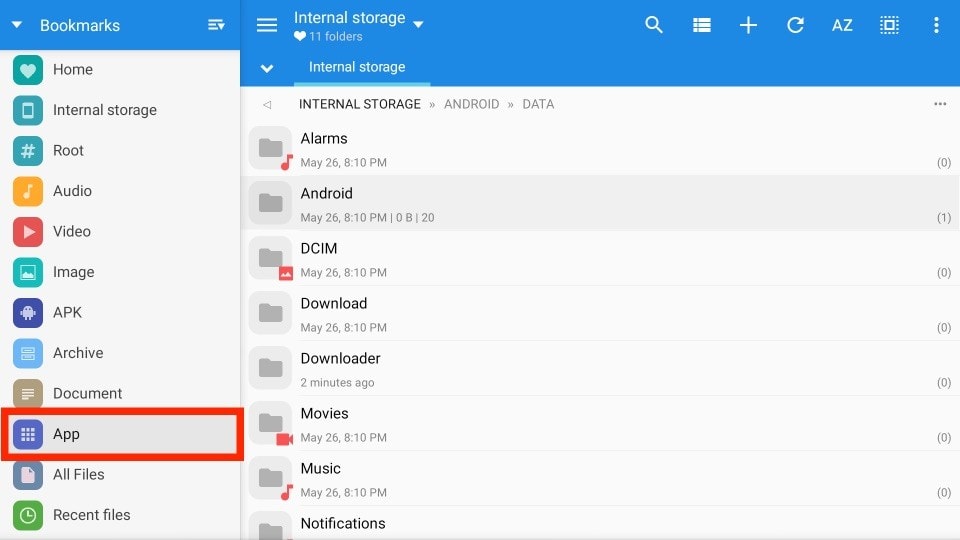This screenshot has height=540, width=960.
Task: Tap the Download folder icon
Action: (270, 313)
